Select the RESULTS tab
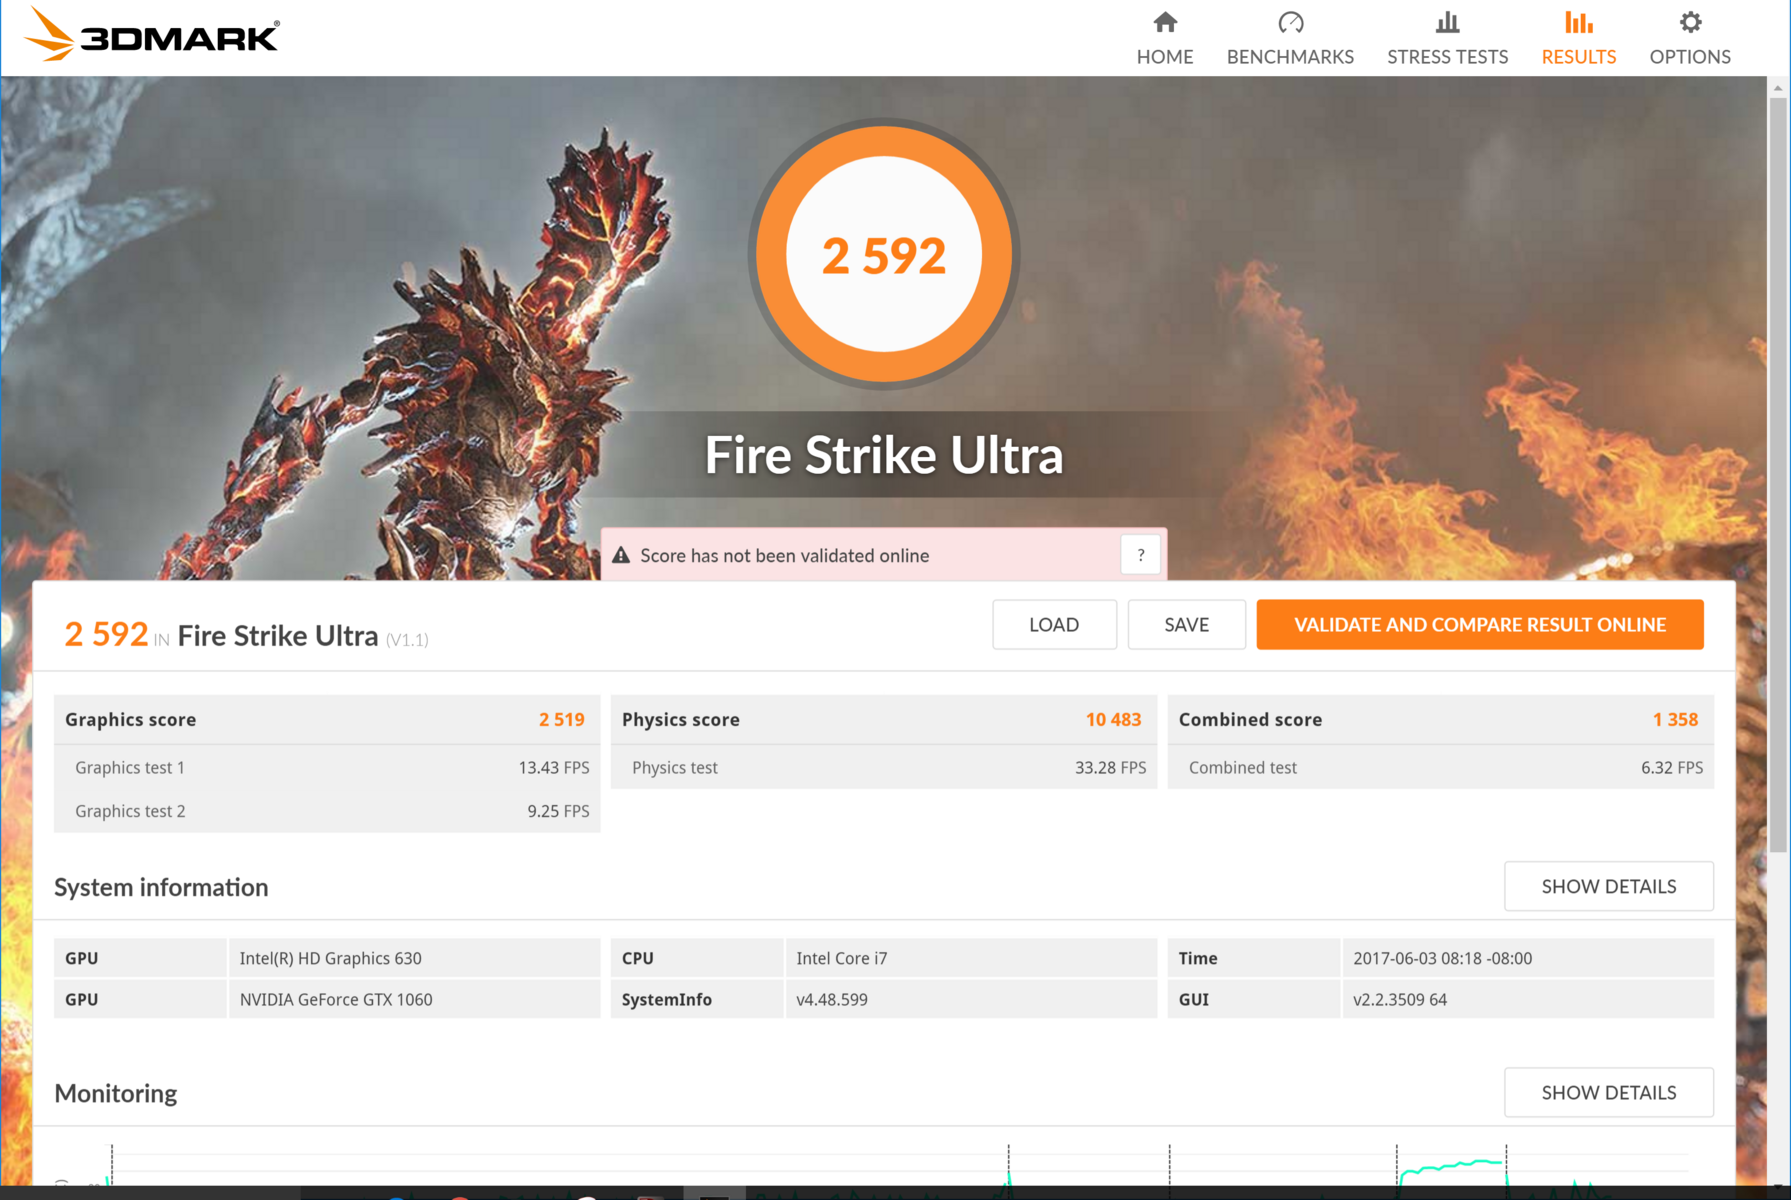Screen dimensions: 1791x1200 pyautogui.click(x=1578, y=38)
